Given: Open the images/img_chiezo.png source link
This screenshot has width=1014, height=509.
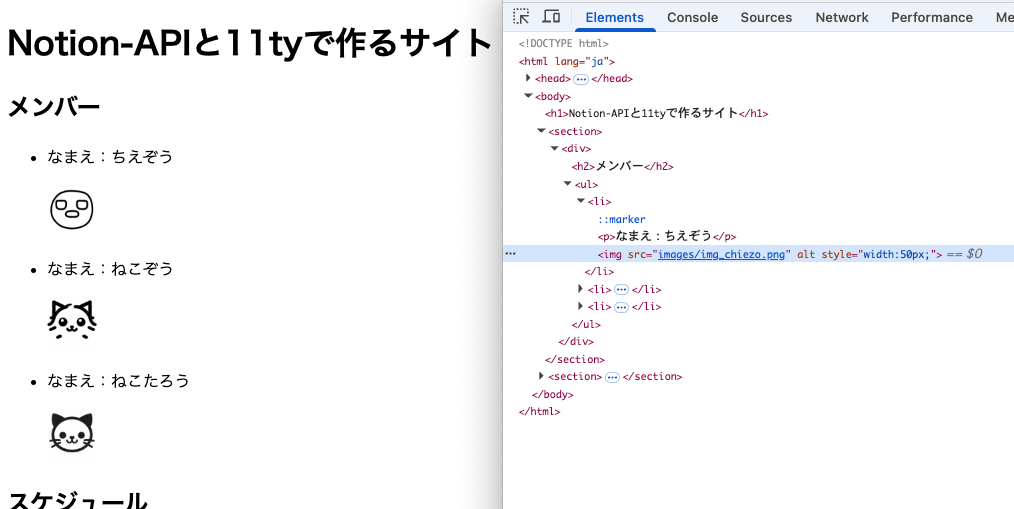Looking at the screenshot, I should [721, 254].
